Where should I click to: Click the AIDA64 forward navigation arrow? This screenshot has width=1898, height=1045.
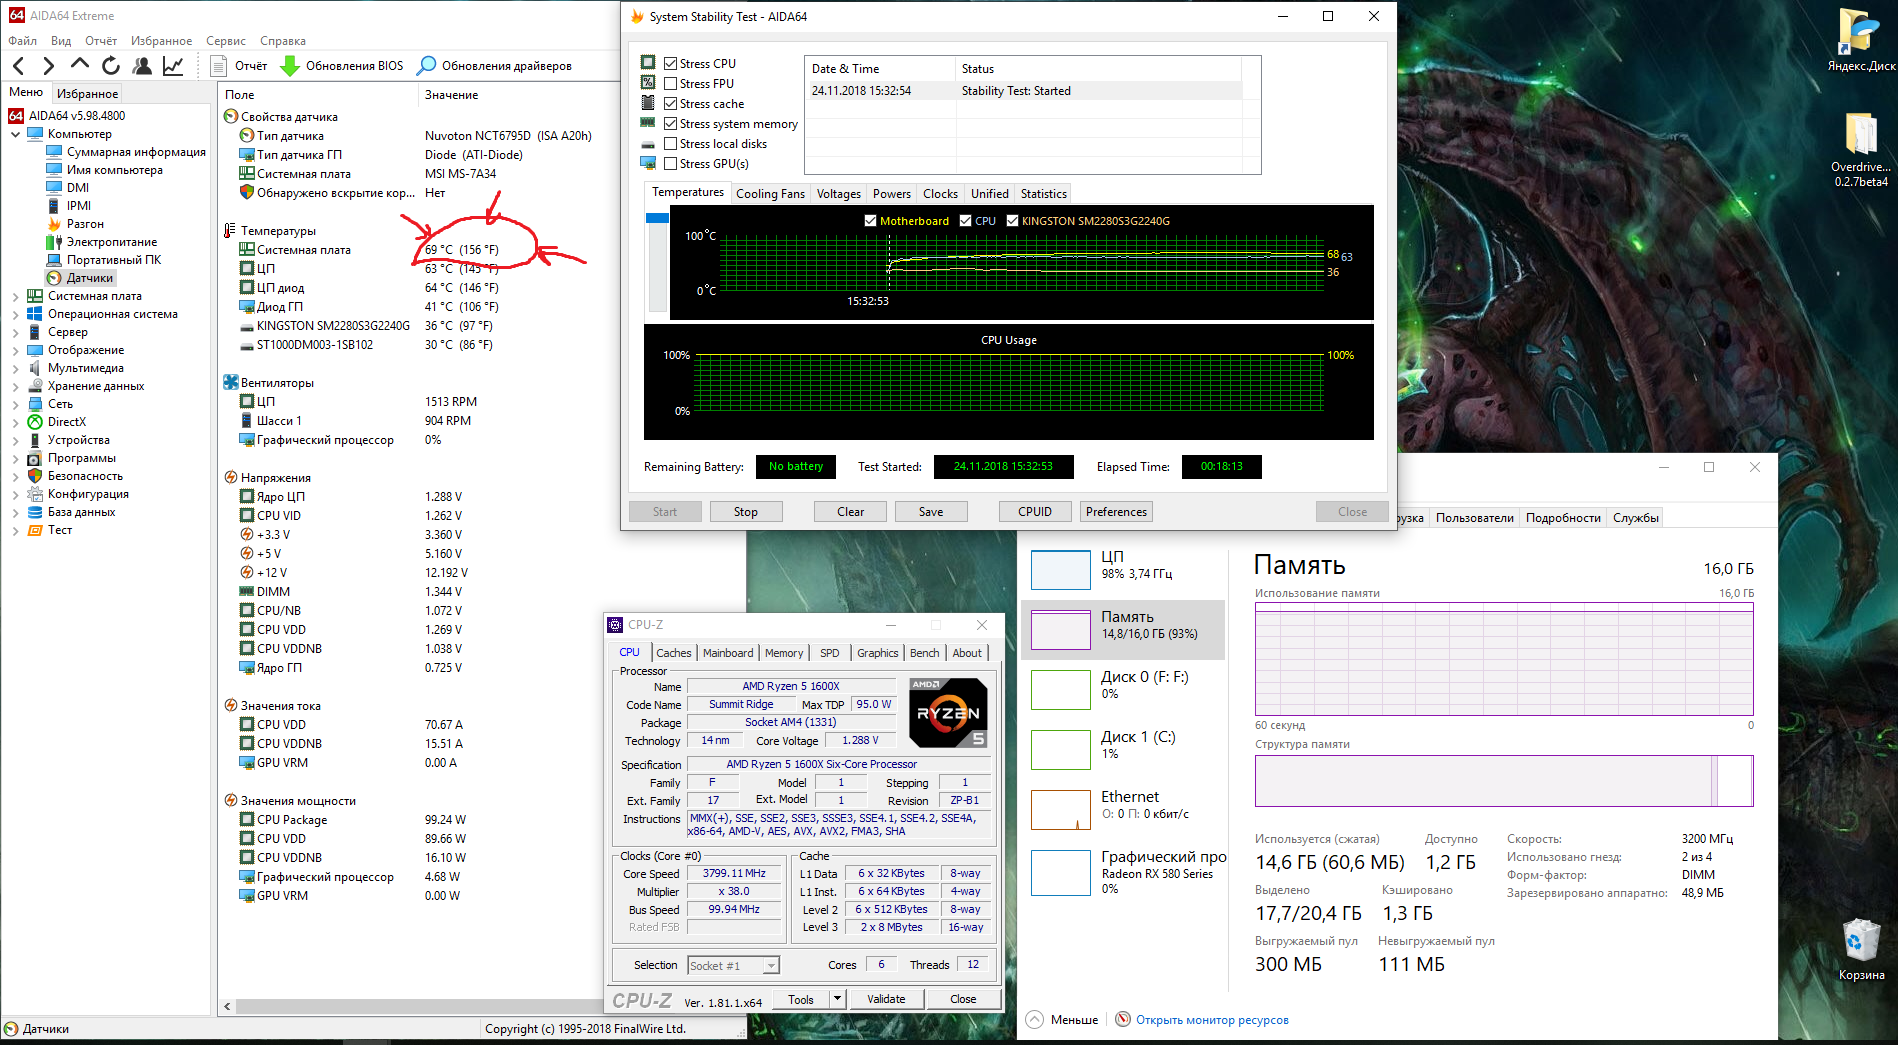point(48,66)
